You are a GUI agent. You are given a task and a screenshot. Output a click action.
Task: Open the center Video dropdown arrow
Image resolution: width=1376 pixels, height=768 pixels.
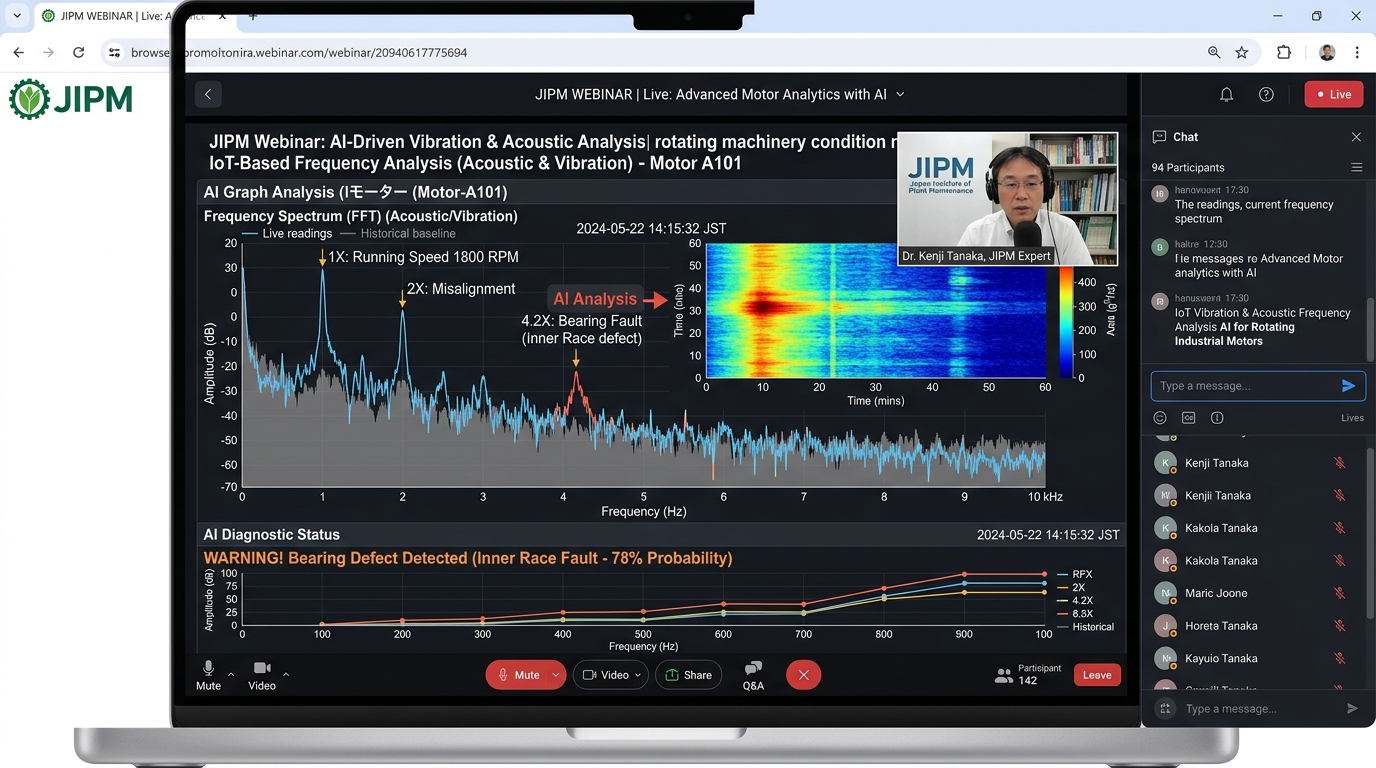click(638, 675)
